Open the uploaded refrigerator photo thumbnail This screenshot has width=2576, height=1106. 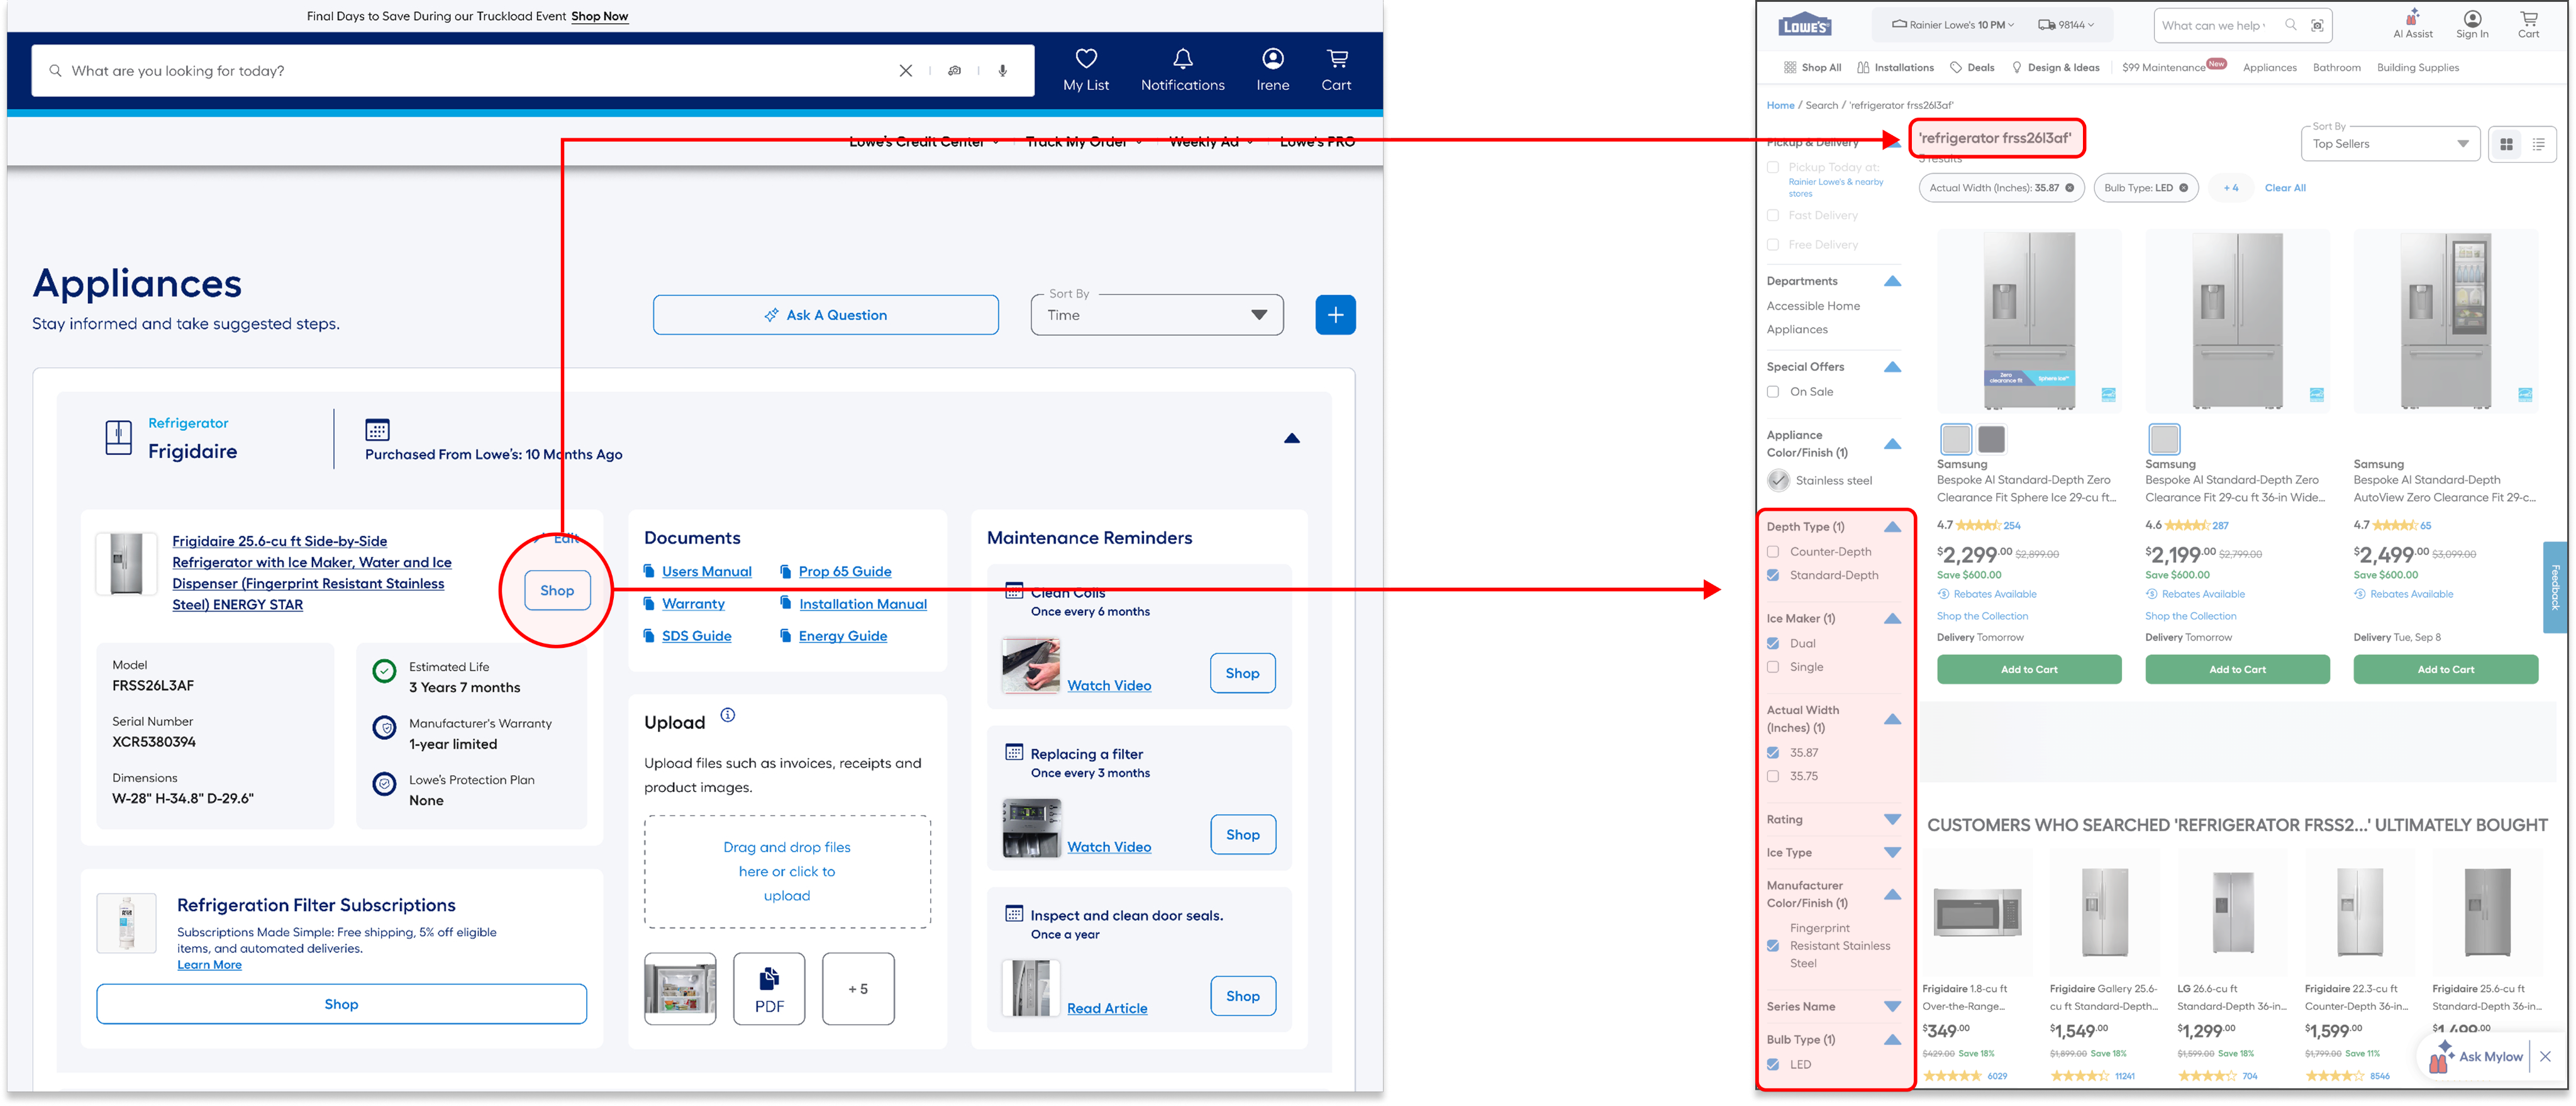tap(680, 989)
